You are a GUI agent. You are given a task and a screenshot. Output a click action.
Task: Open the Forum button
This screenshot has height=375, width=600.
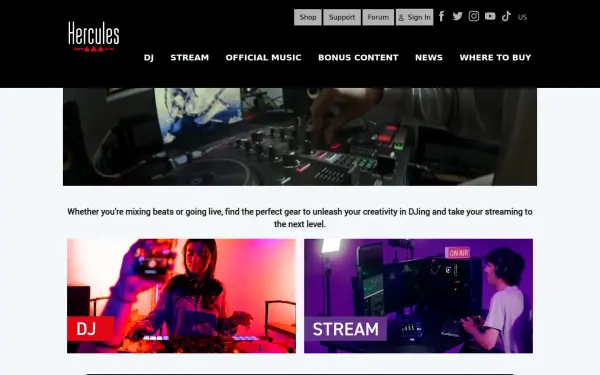(x=378, y=17)
